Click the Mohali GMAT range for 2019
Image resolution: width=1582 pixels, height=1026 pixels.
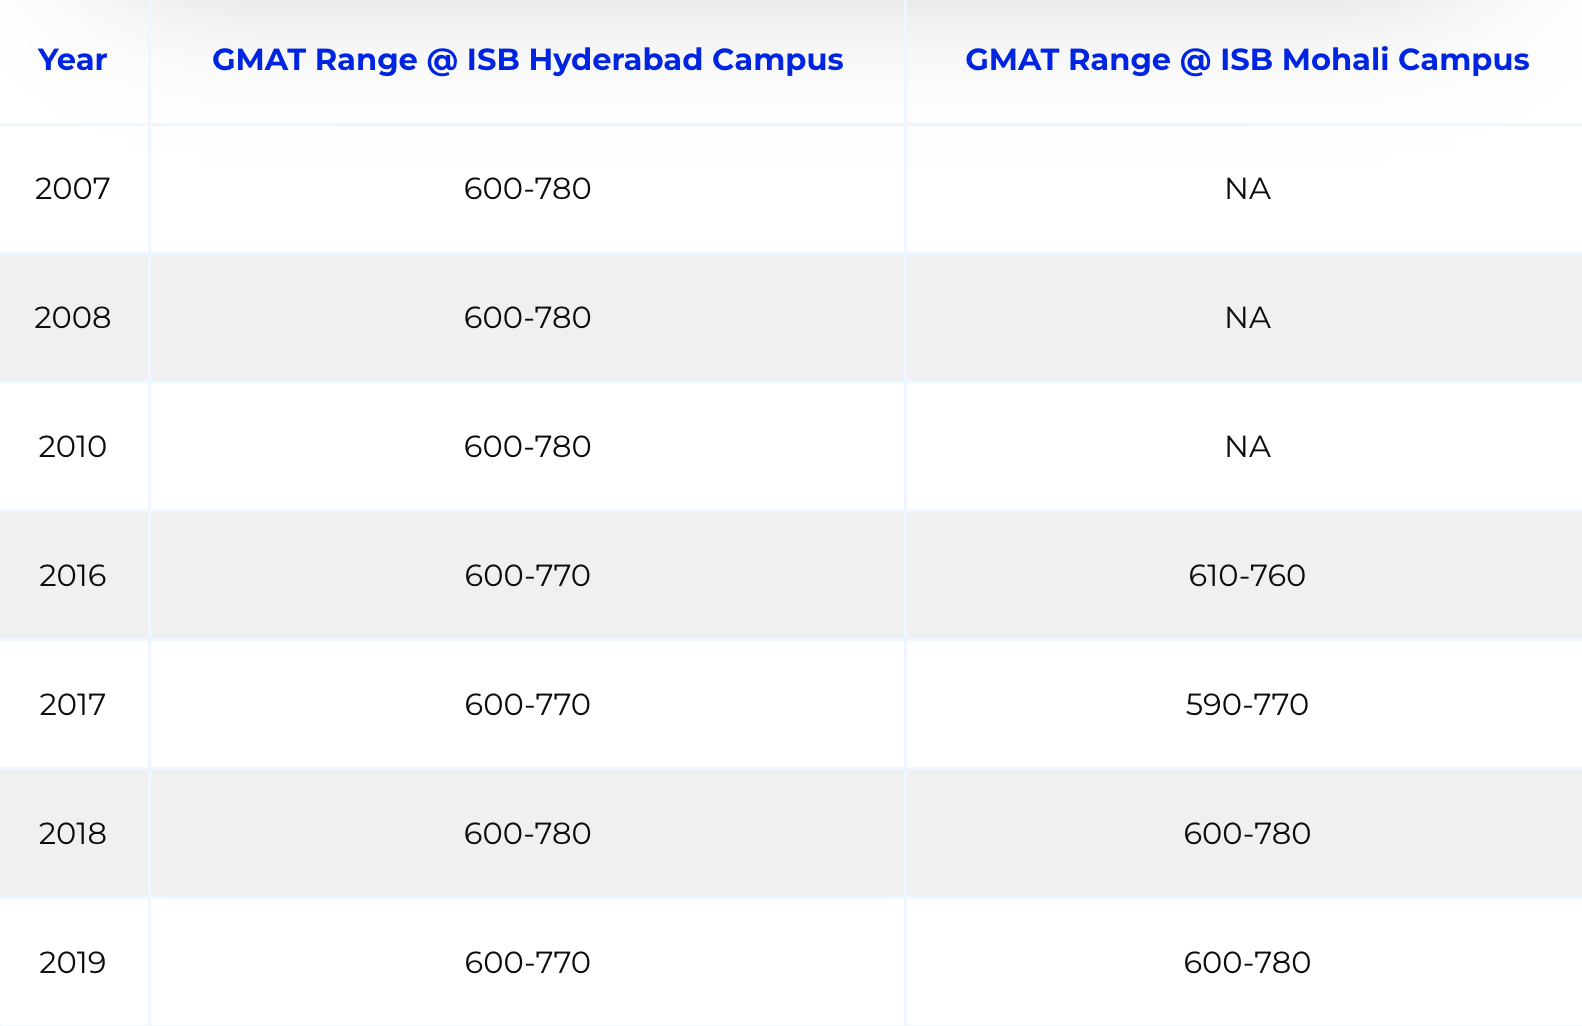click(1247, 962)
